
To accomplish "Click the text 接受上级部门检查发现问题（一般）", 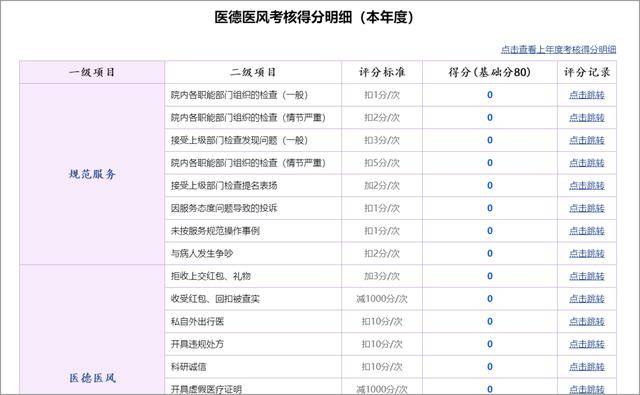I will click(x=239, y=140).
